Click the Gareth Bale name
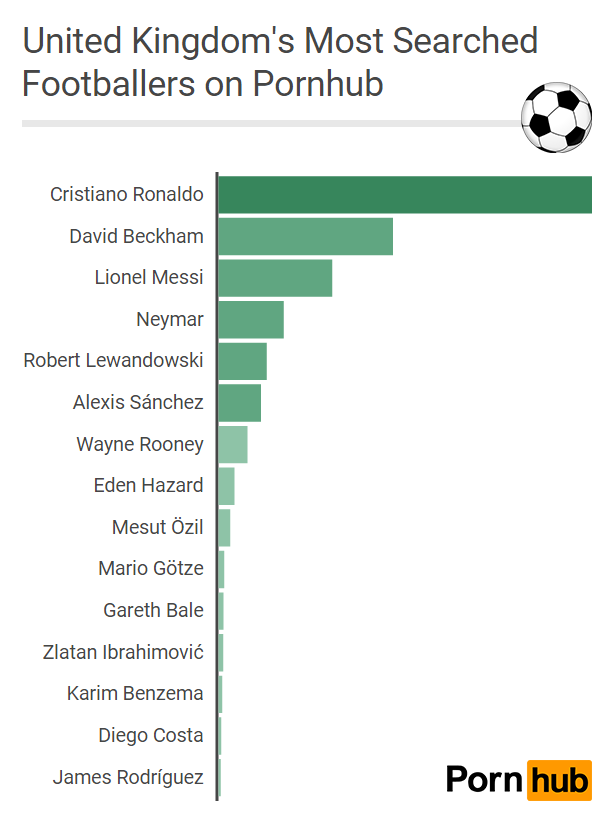Image resolution: width=615 pixels, height=827 pixels. 153,610
